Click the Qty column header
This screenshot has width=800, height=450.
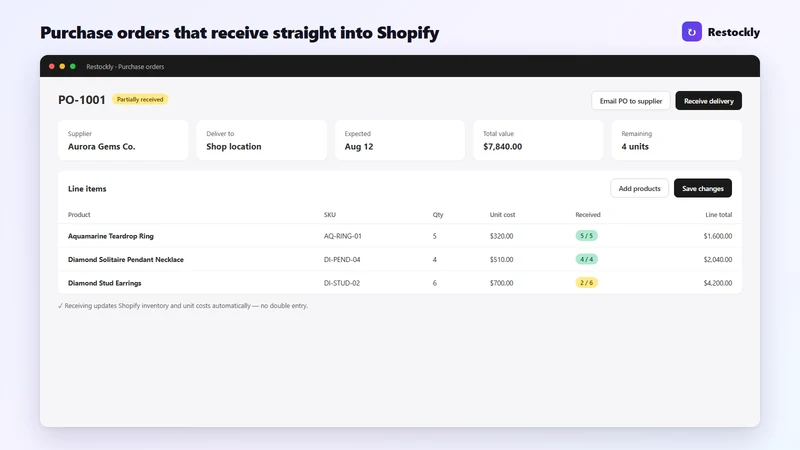tap(438, 215)
